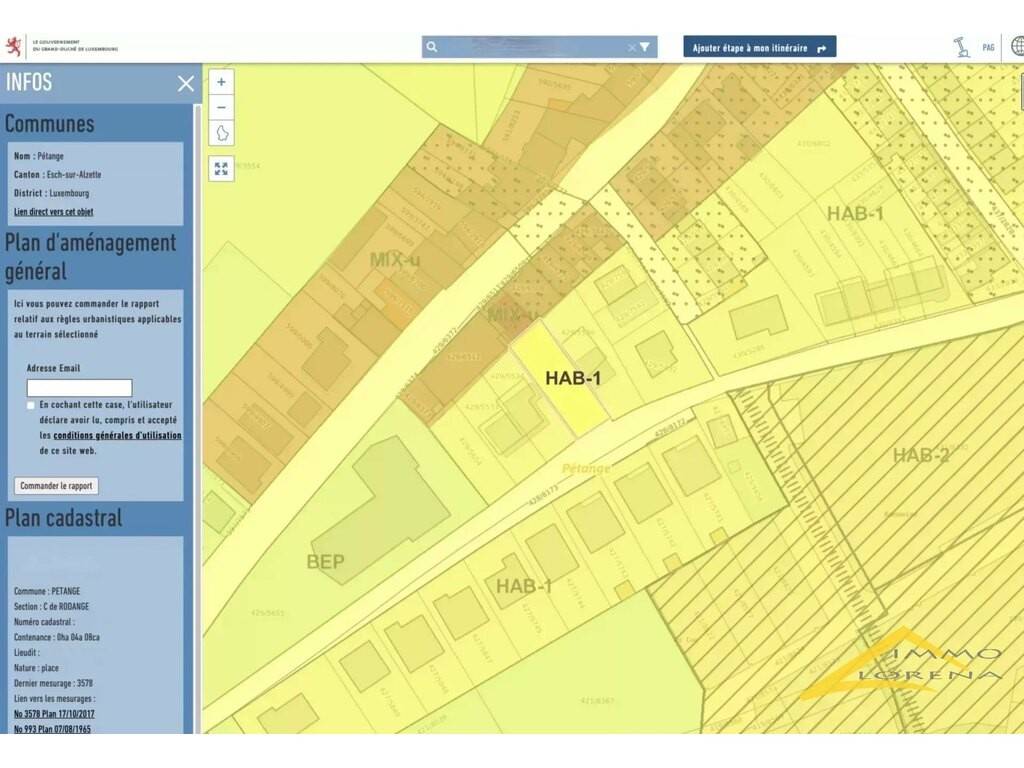1024x768 pixels.
Task: Open mesurage No 3578 Plan 17/10/2017
Action: (55, 713)
